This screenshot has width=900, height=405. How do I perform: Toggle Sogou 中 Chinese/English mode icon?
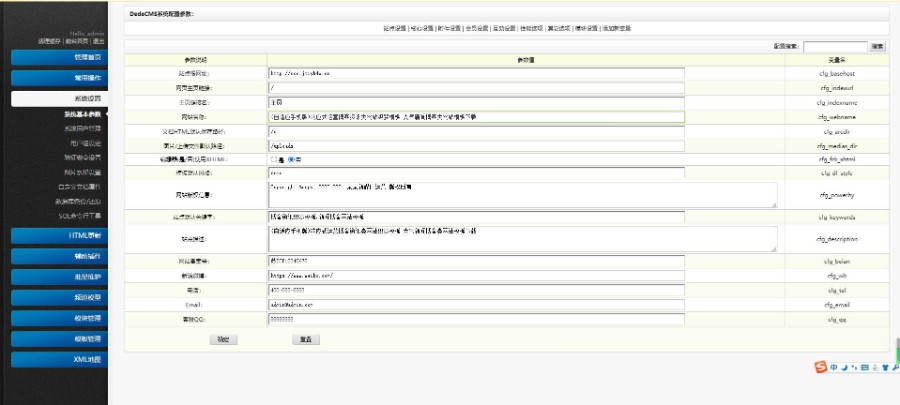coord(833,368)
